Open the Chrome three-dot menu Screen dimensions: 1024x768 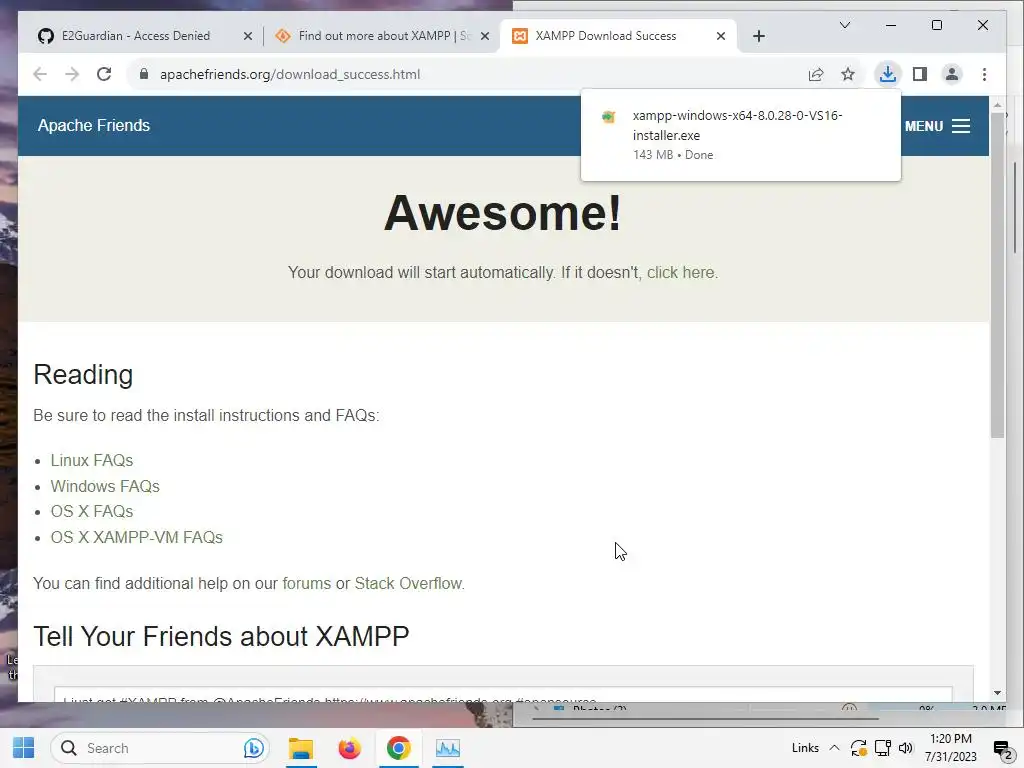tap(984, 74)
